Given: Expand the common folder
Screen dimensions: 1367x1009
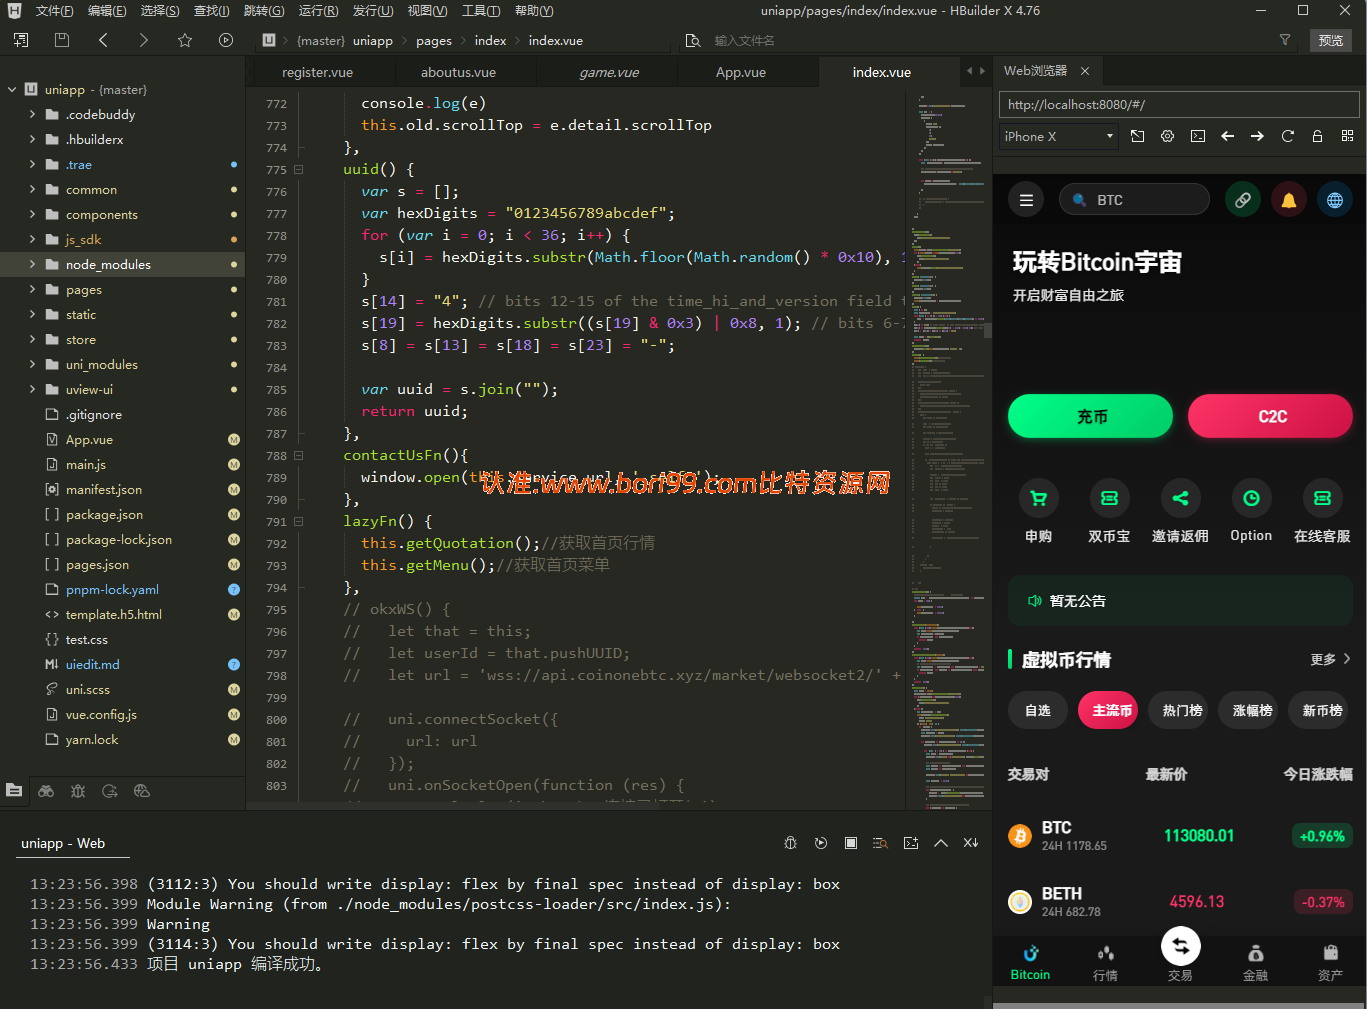Looking at the screenshot, I should pyautogui.click(x=32, y=189).
